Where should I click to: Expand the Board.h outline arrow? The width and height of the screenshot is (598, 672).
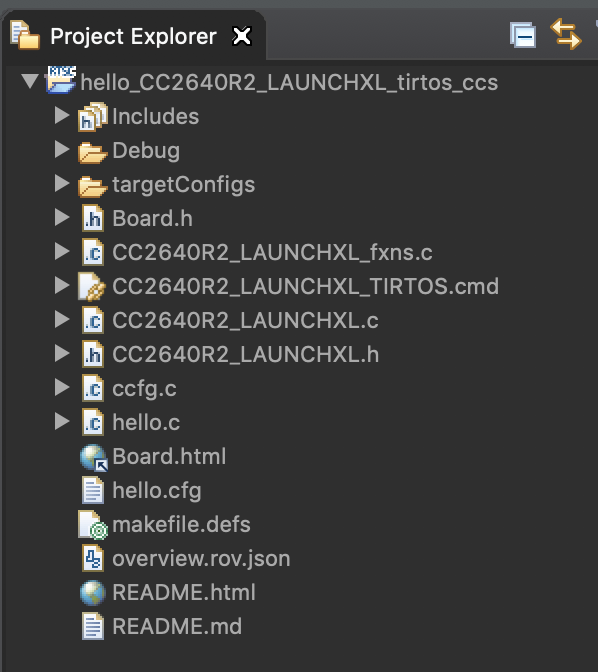coord(62,218)
